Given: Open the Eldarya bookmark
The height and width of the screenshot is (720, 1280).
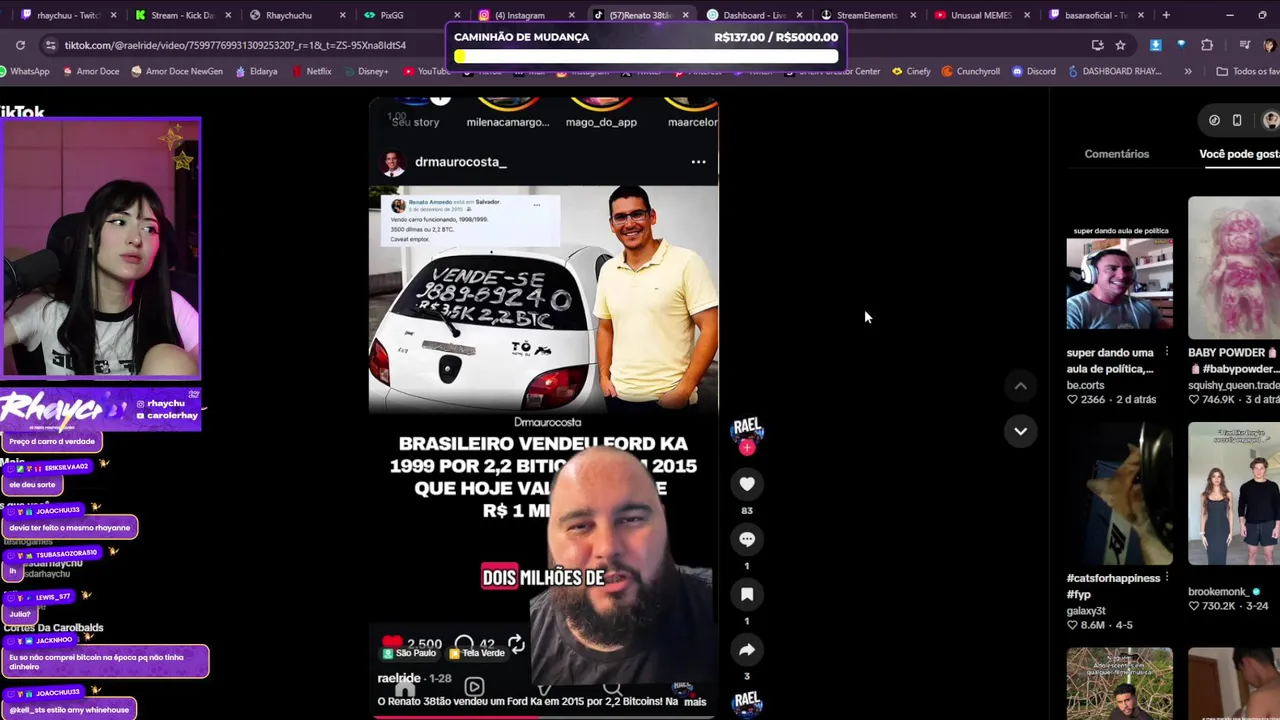Looking at the screenshot, I should coord(256,71).
